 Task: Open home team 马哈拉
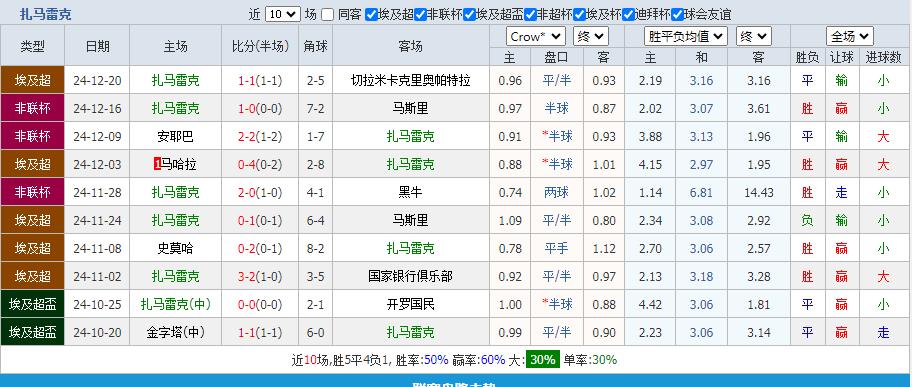tap(179, 164)
